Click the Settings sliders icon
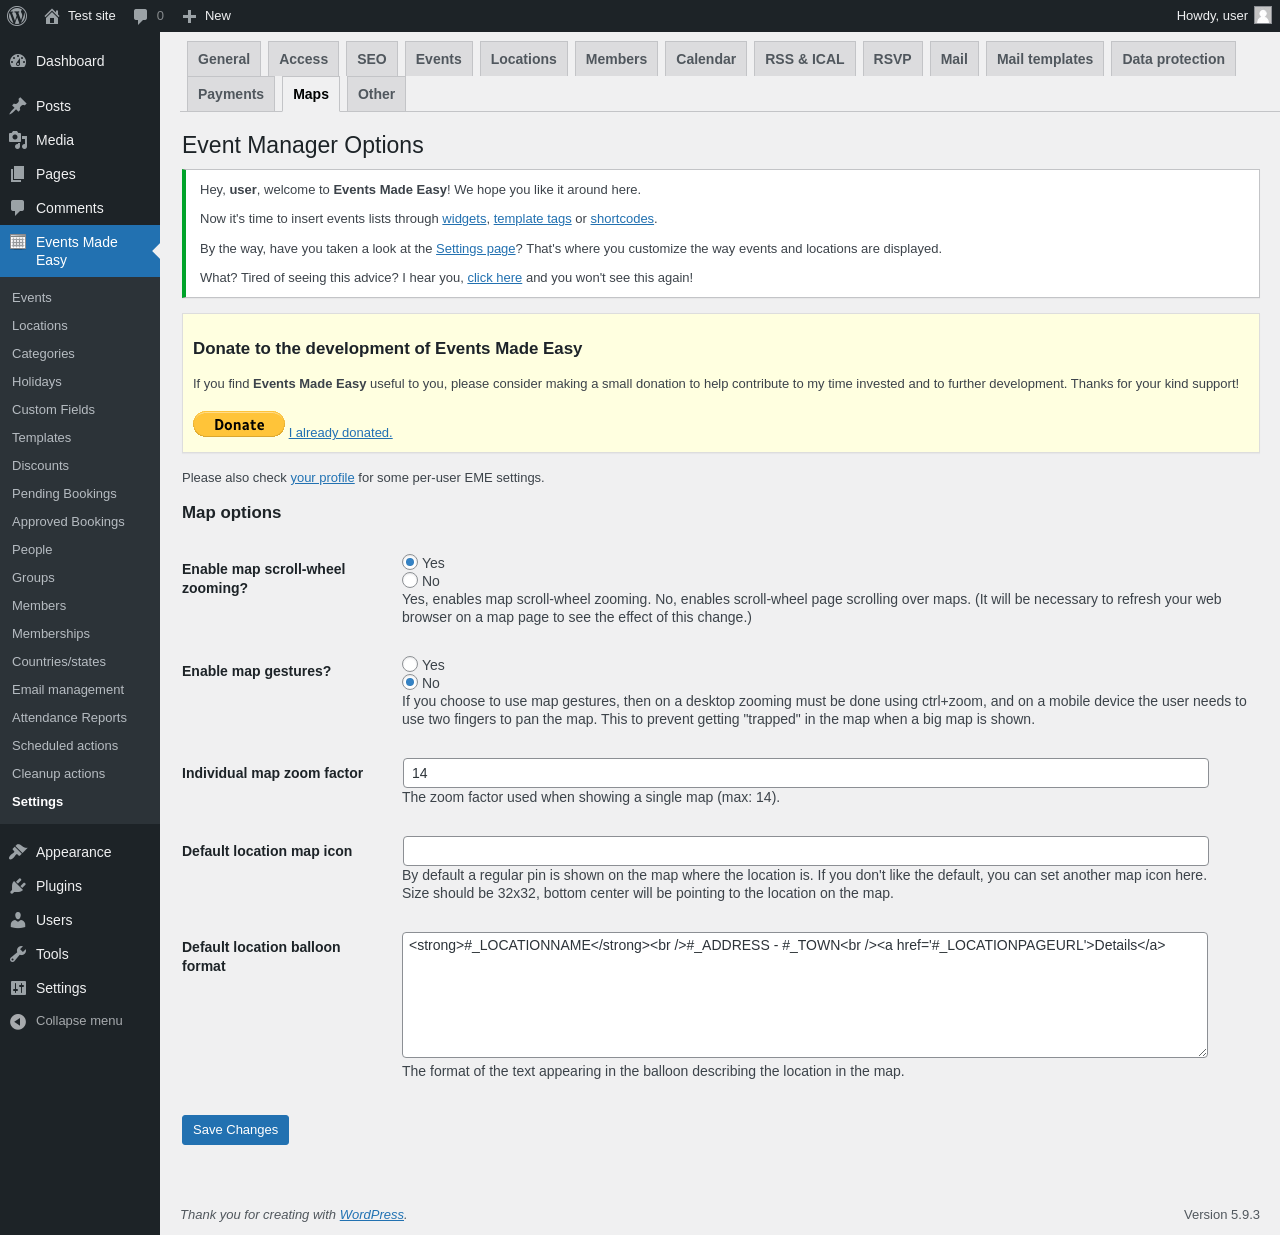Viewport: 1280px width, 1235px height. [x=18, y=988]
